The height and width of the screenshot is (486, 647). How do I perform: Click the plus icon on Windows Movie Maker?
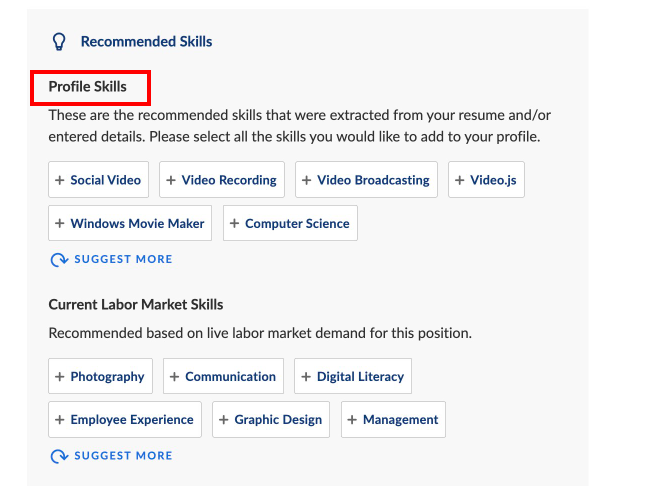pyautogui.click(x=60, y=223)
